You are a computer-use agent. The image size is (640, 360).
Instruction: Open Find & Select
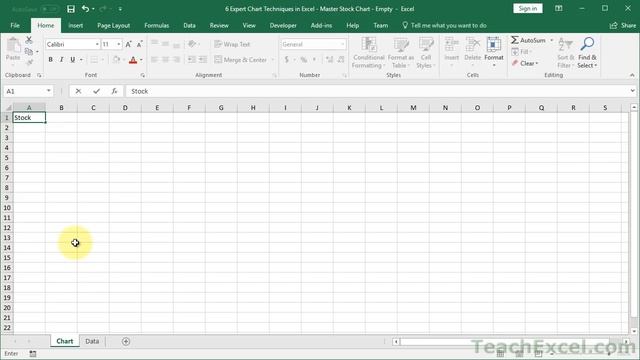587,53
